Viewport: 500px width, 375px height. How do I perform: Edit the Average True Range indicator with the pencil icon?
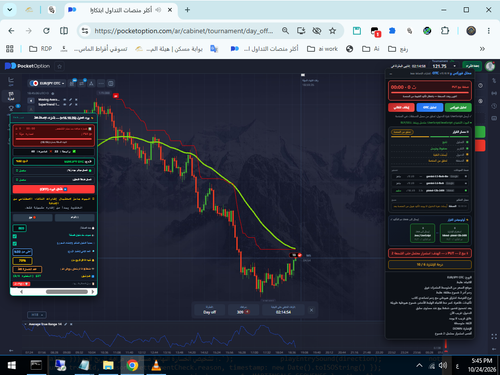pyautogui.click(x=66, y=324)
